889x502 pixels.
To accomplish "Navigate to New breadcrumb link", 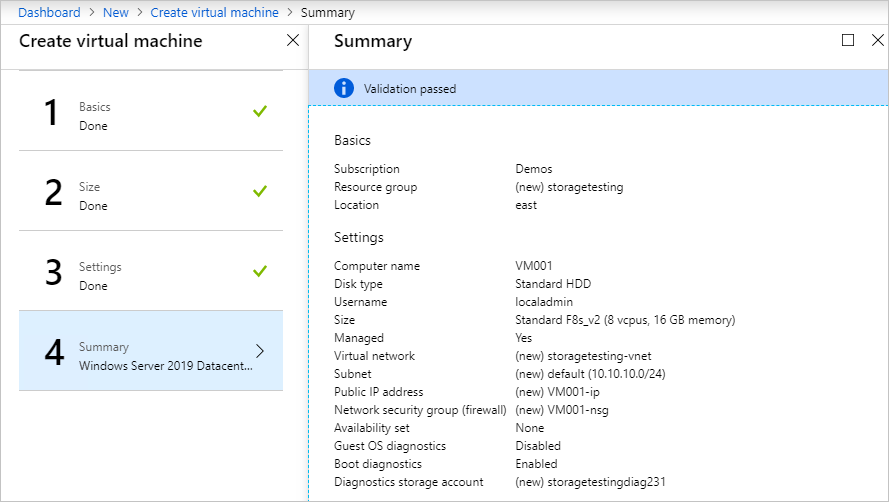I will coord(115,13).
